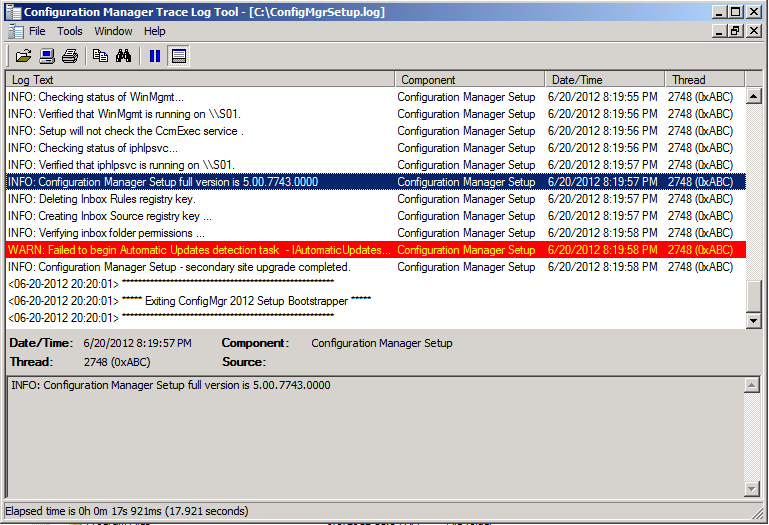Viewport: 769px width, 525px height.
Task: Click the log list scrollbar thumb
Action: point(753,296)
